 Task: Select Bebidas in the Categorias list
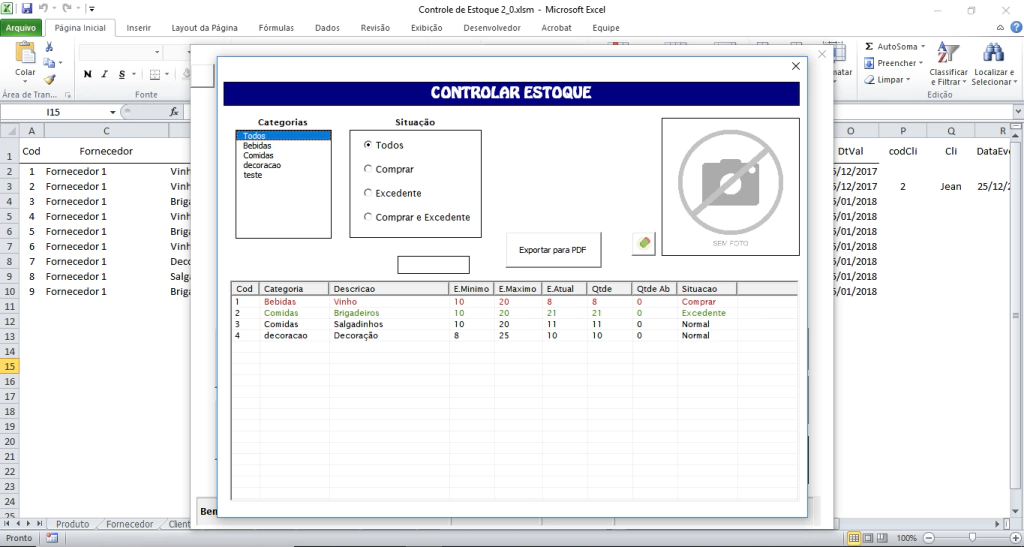point(257,146)
